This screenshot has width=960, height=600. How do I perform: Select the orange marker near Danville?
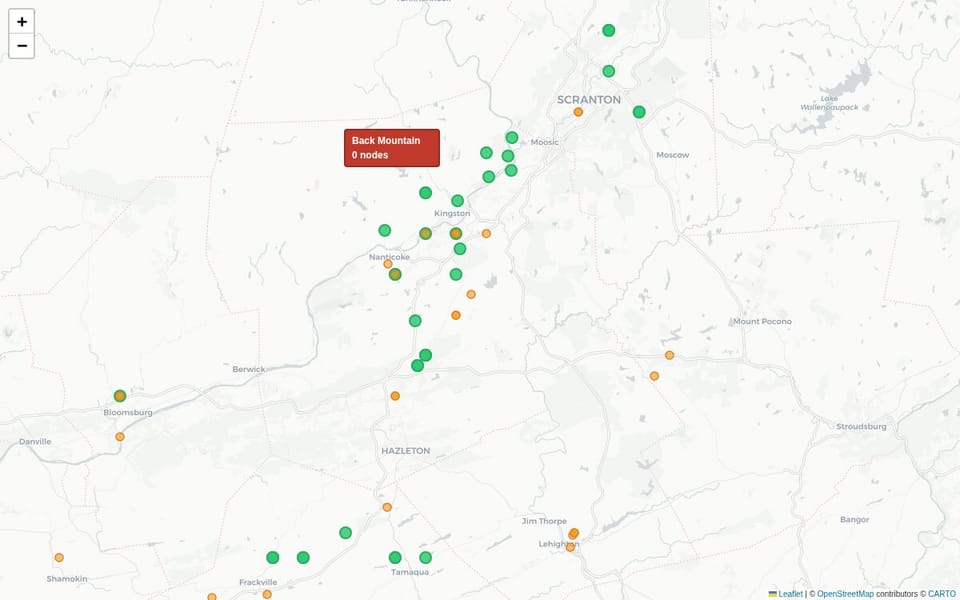point(120,437)
